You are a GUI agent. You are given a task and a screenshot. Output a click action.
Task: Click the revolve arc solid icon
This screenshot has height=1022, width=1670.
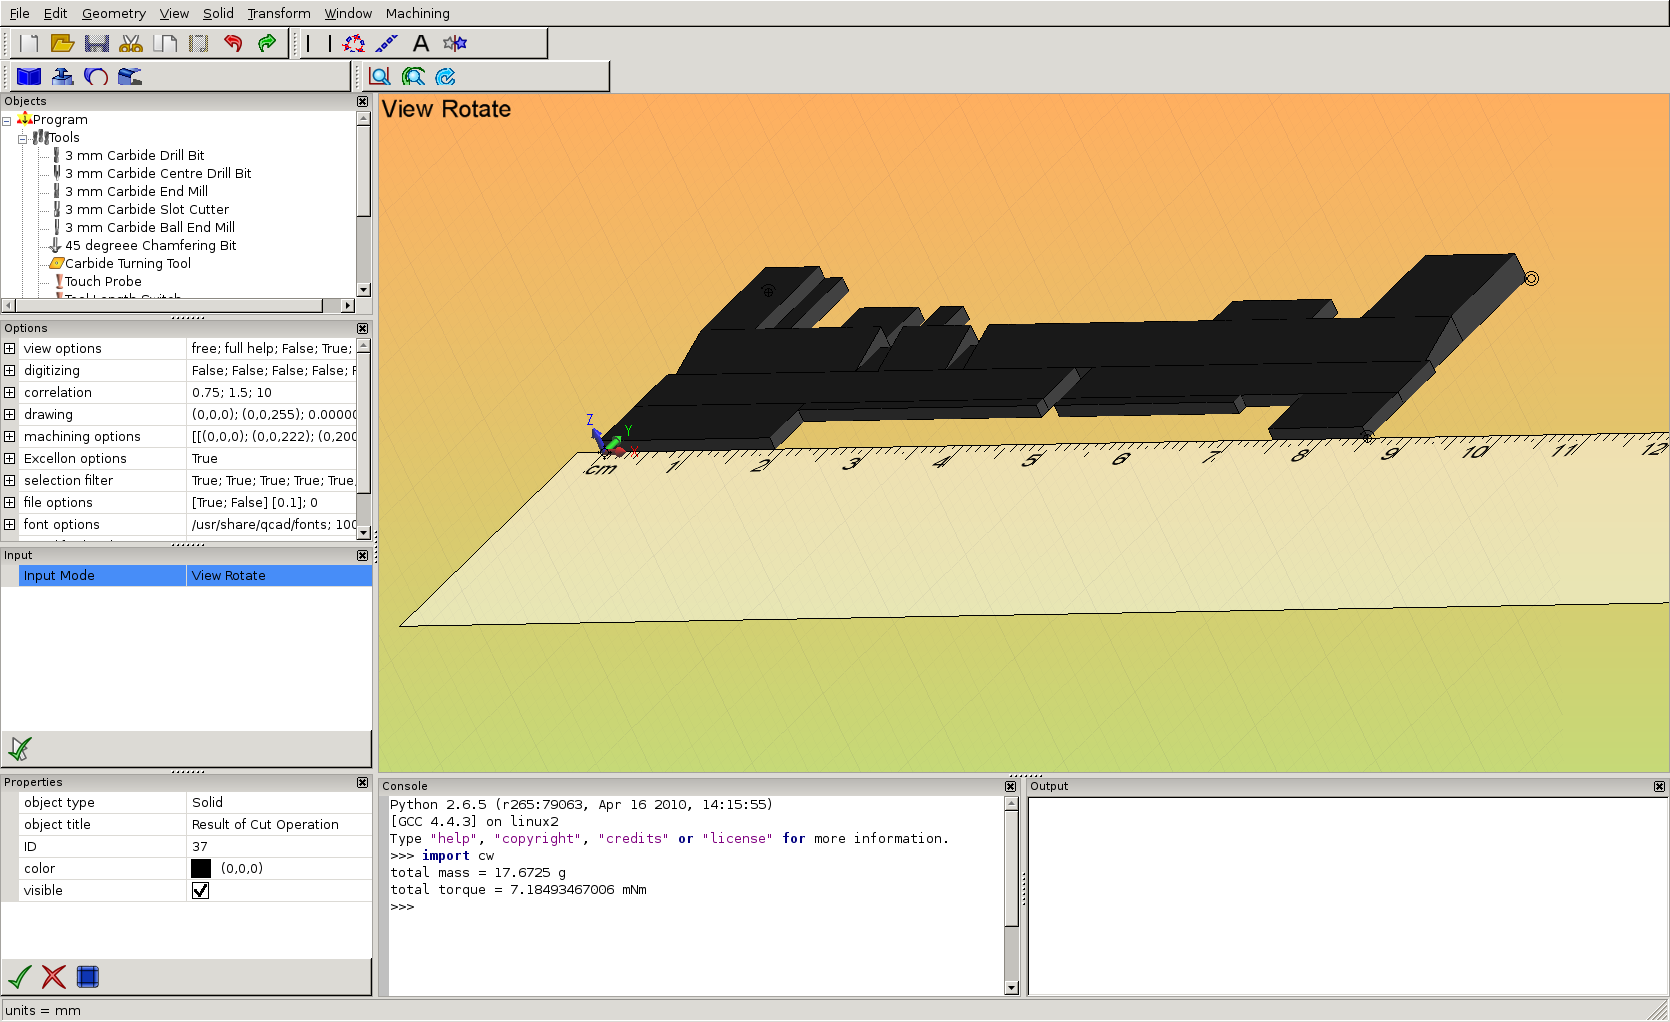click(96, 76)
